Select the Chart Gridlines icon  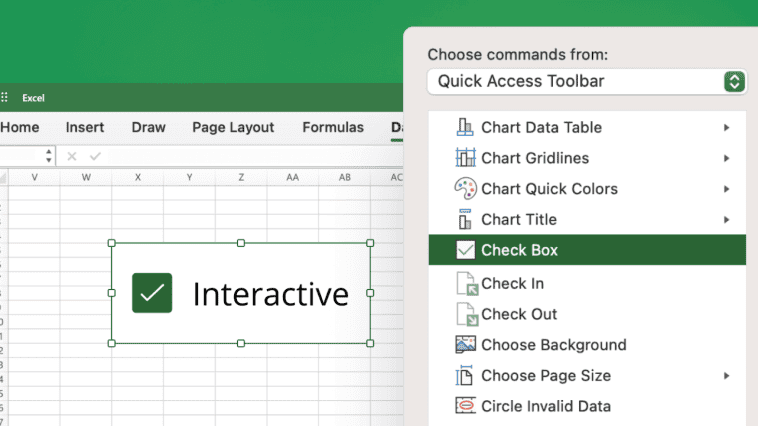pos(465,158)
